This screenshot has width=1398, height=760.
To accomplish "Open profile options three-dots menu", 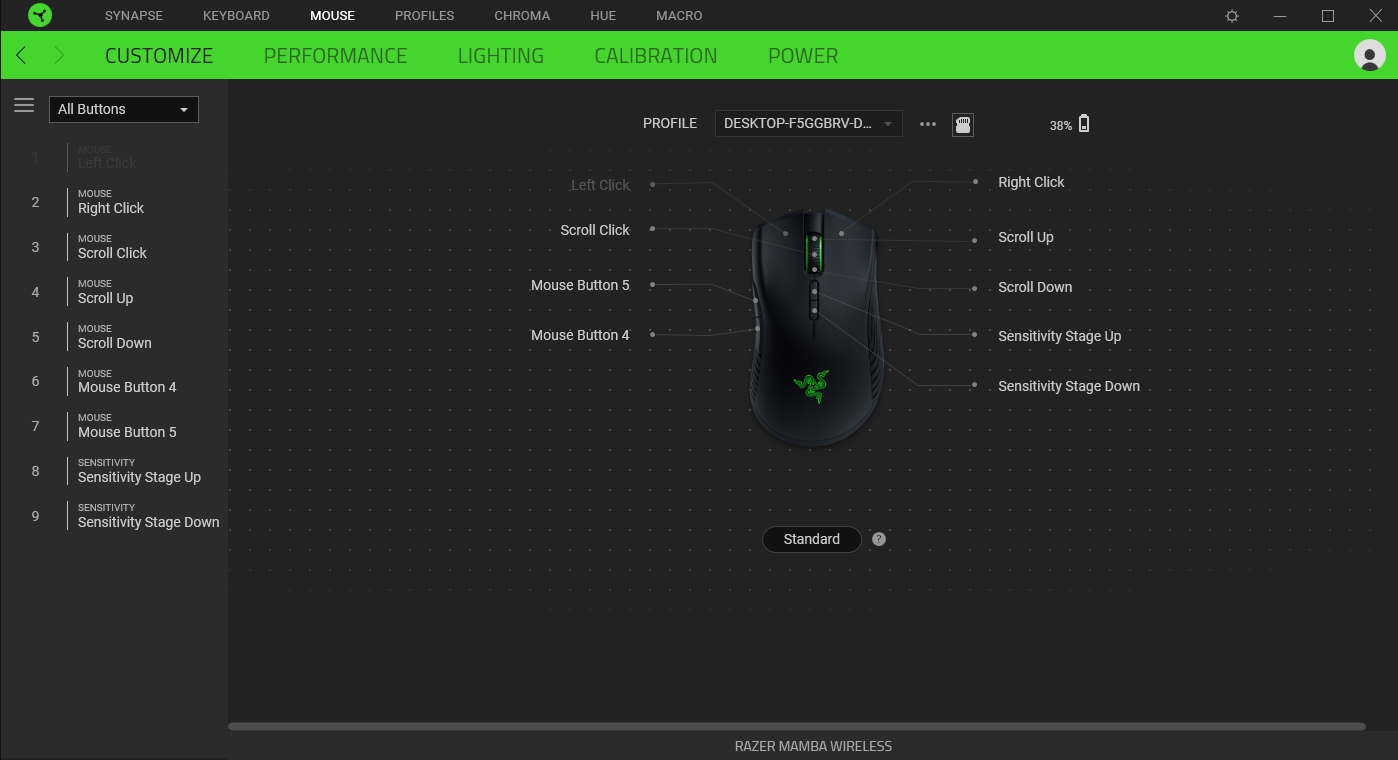I will point(928,124).
